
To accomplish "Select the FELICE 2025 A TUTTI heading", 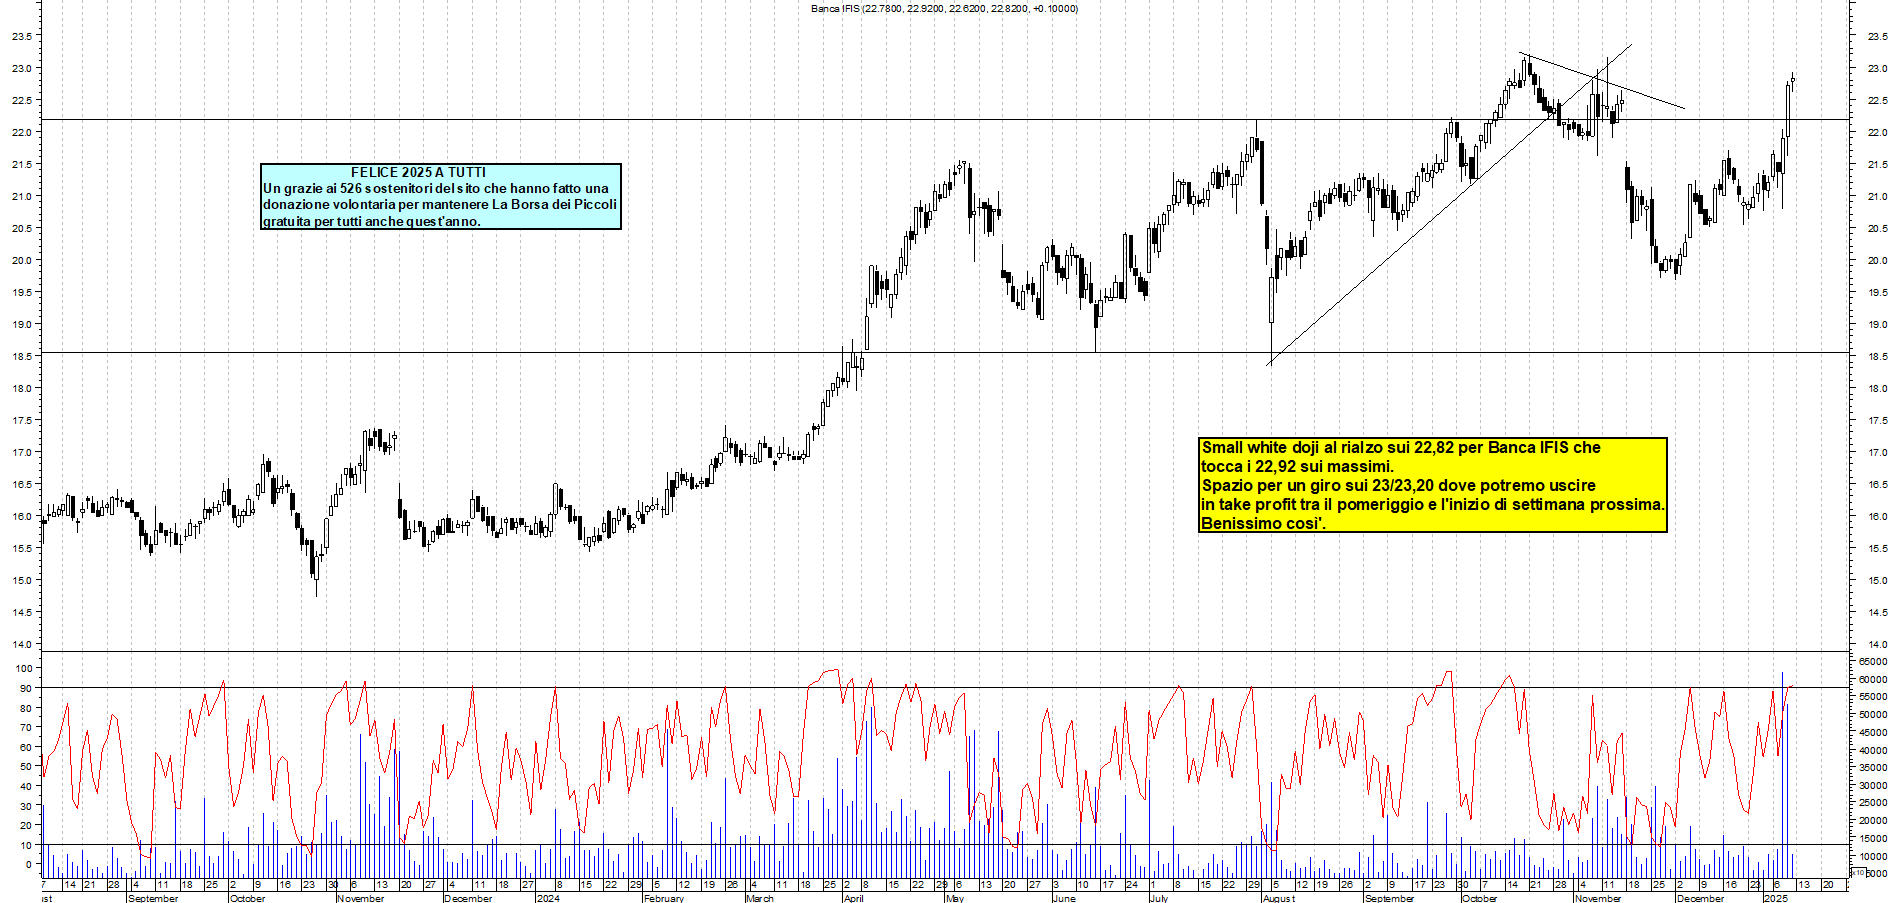I will 418,172.
